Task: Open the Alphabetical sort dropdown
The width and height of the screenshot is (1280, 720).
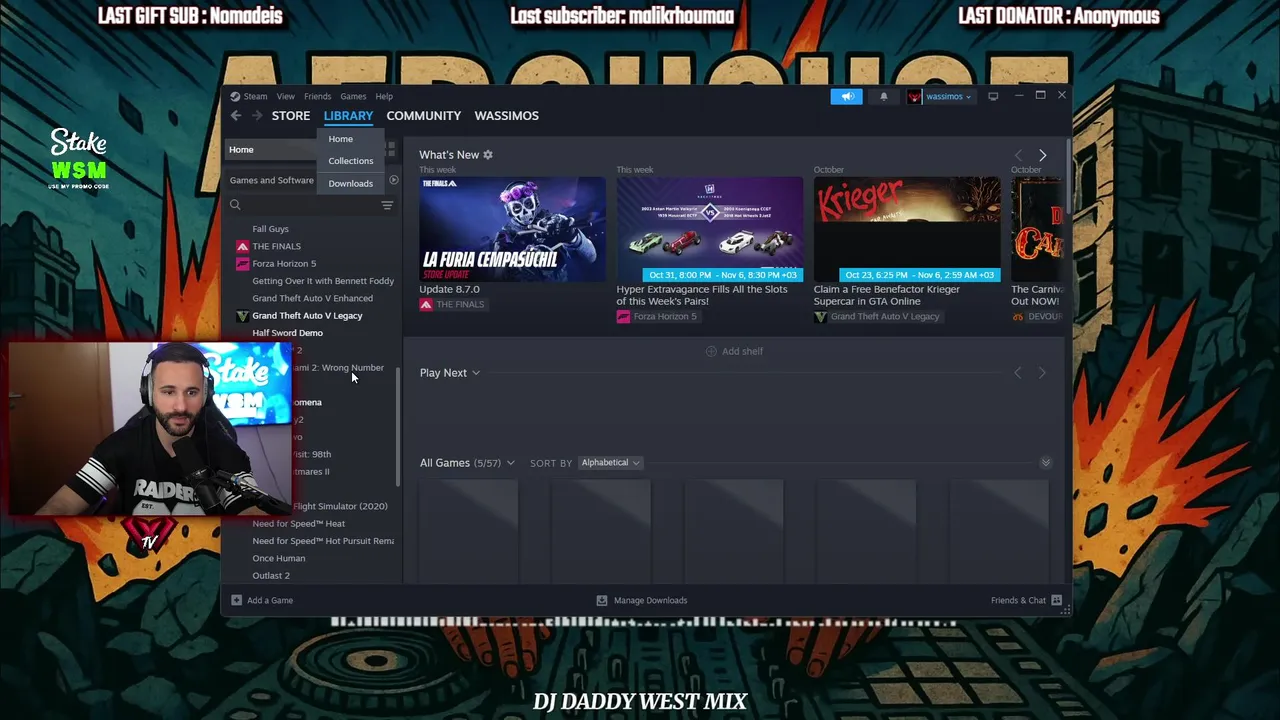Action: coord(610,463)
